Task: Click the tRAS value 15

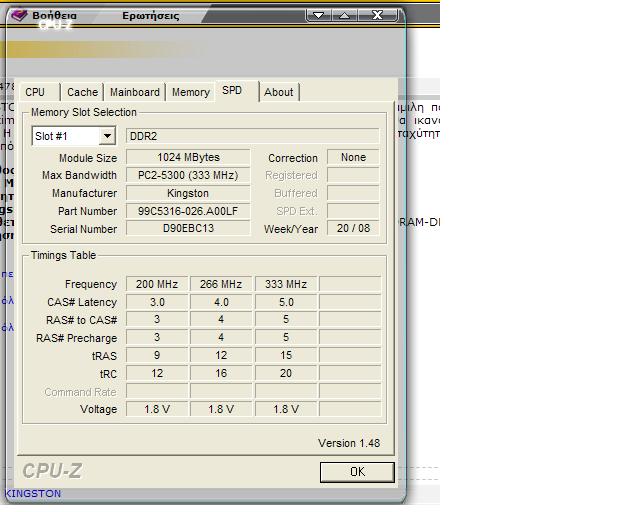Action: [286, 356]
